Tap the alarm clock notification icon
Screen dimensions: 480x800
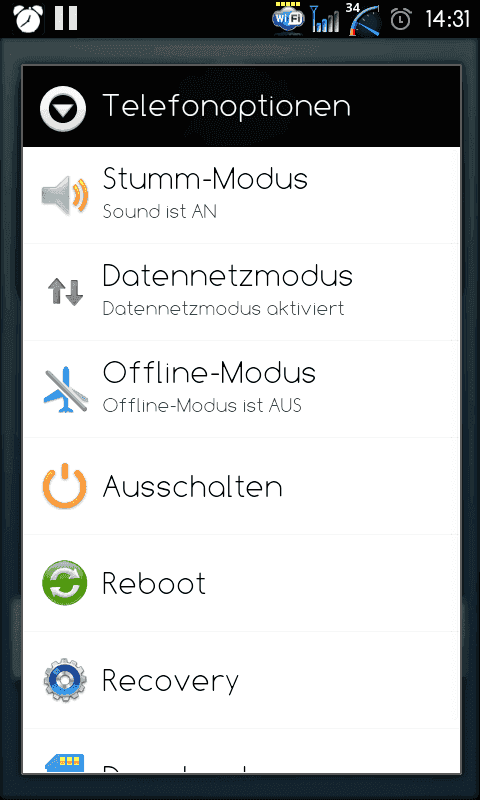pos(28,18)
